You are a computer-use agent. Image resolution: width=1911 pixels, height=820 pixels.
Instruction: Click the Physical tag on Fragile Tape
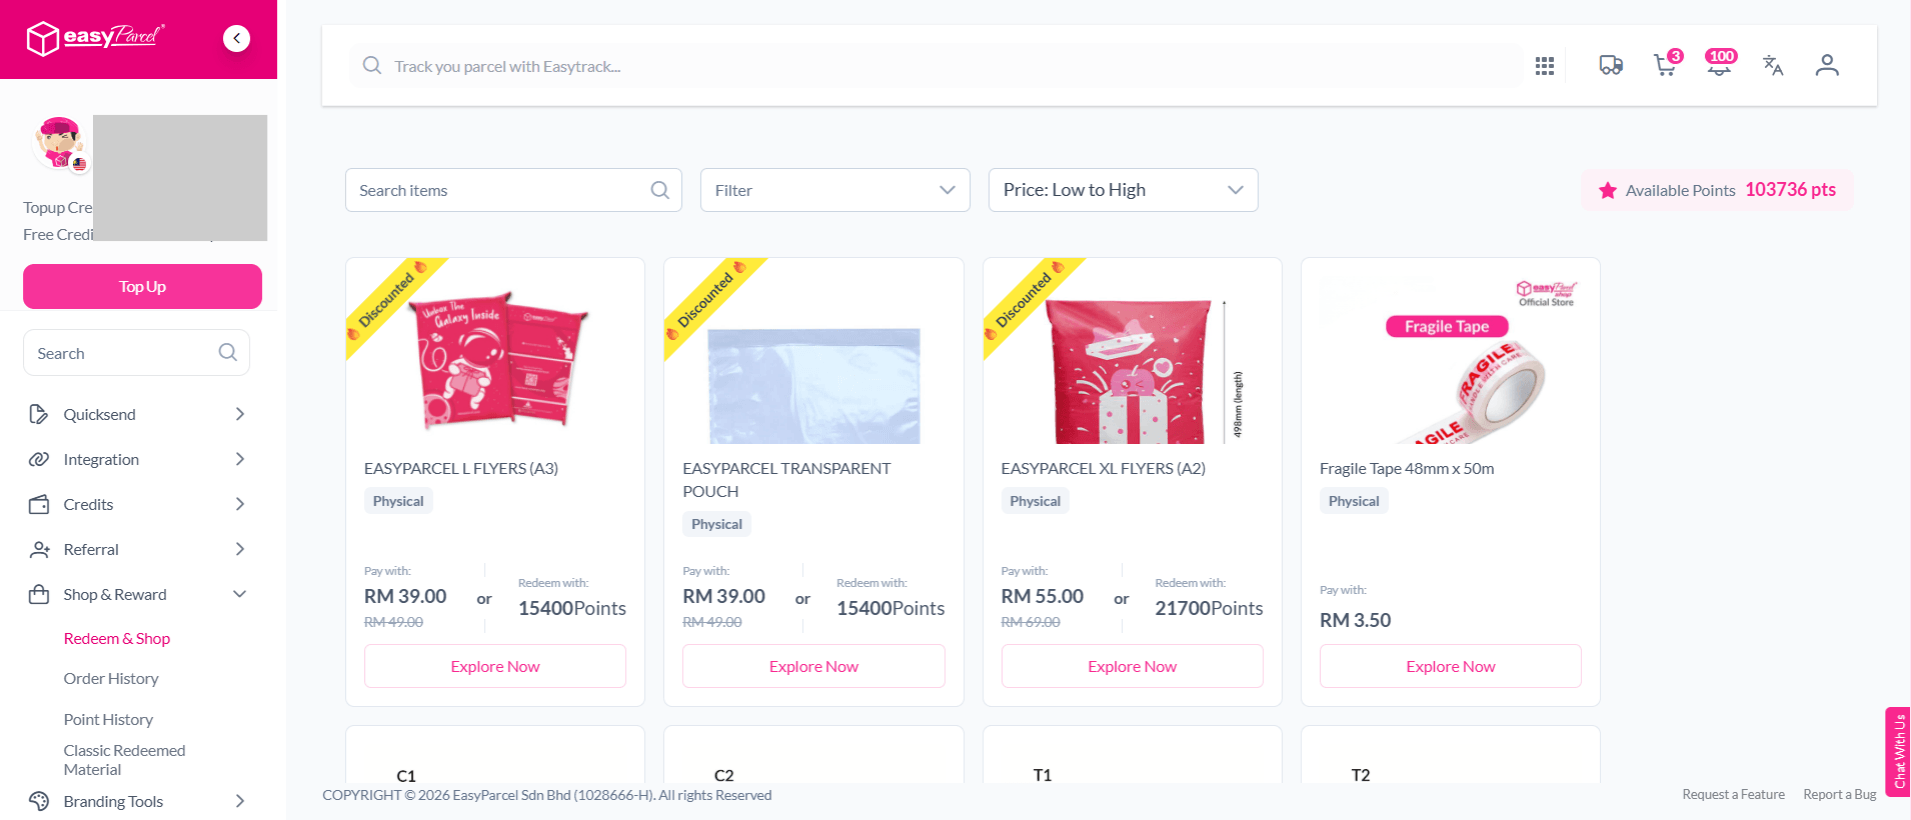1354,501
